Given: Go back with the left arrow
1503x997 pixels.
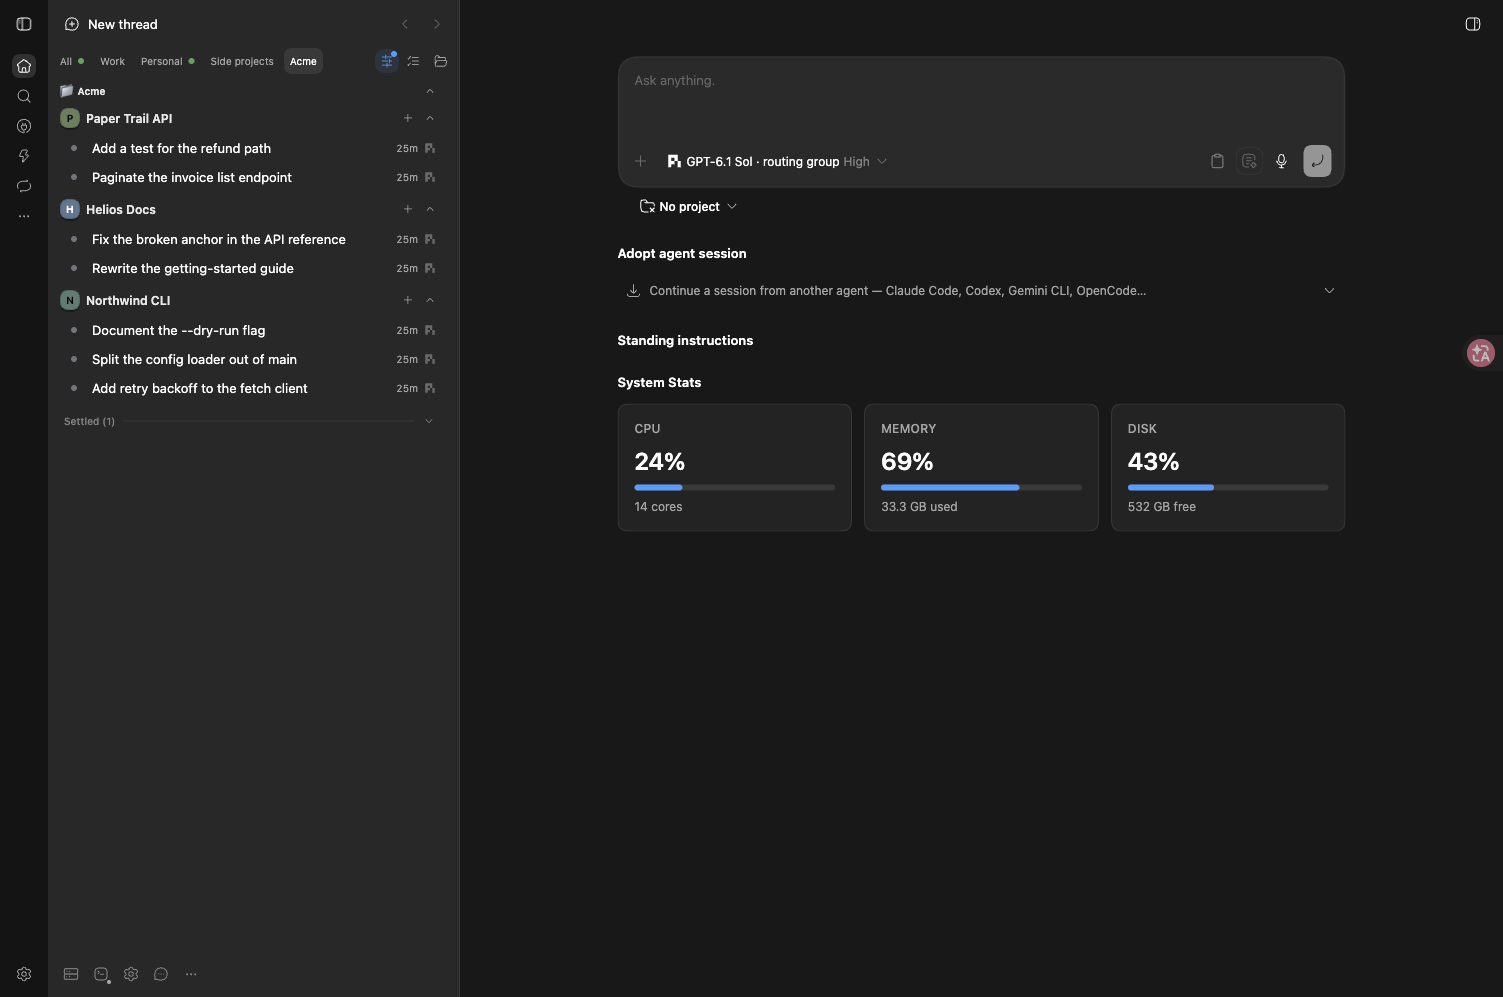Looking at the screenshot, I should click(x=405, y=24).
